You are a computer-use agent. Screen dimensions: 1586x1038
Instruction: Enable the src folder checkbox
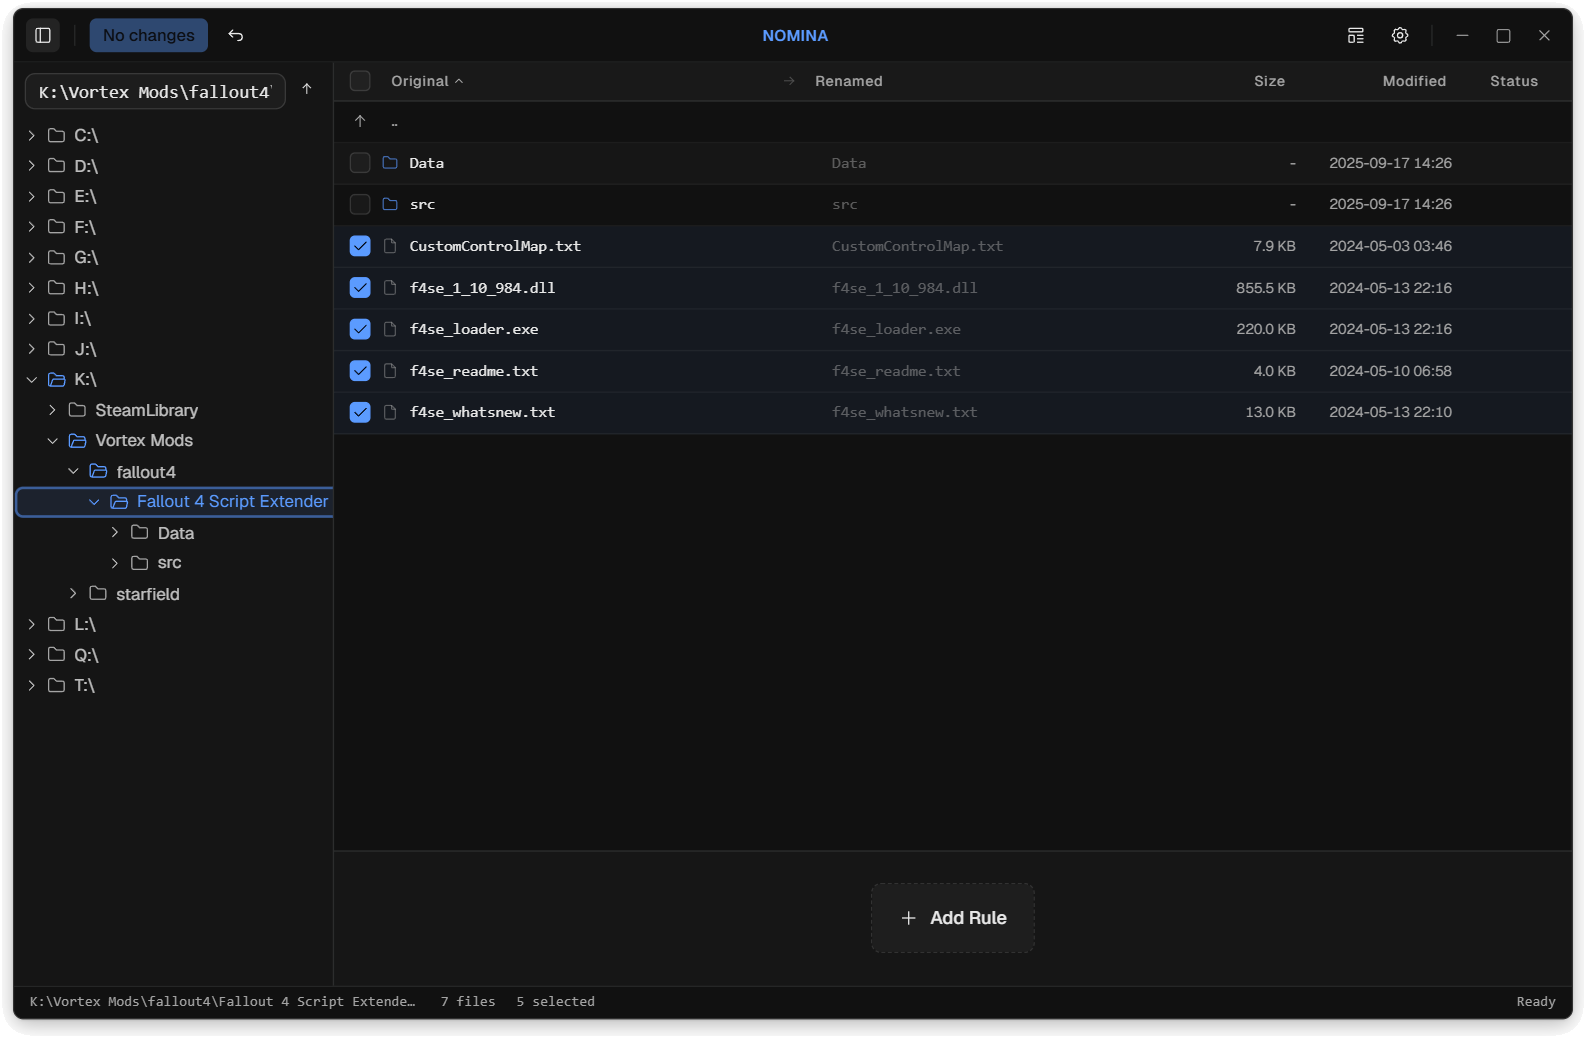tap(360, 204)
